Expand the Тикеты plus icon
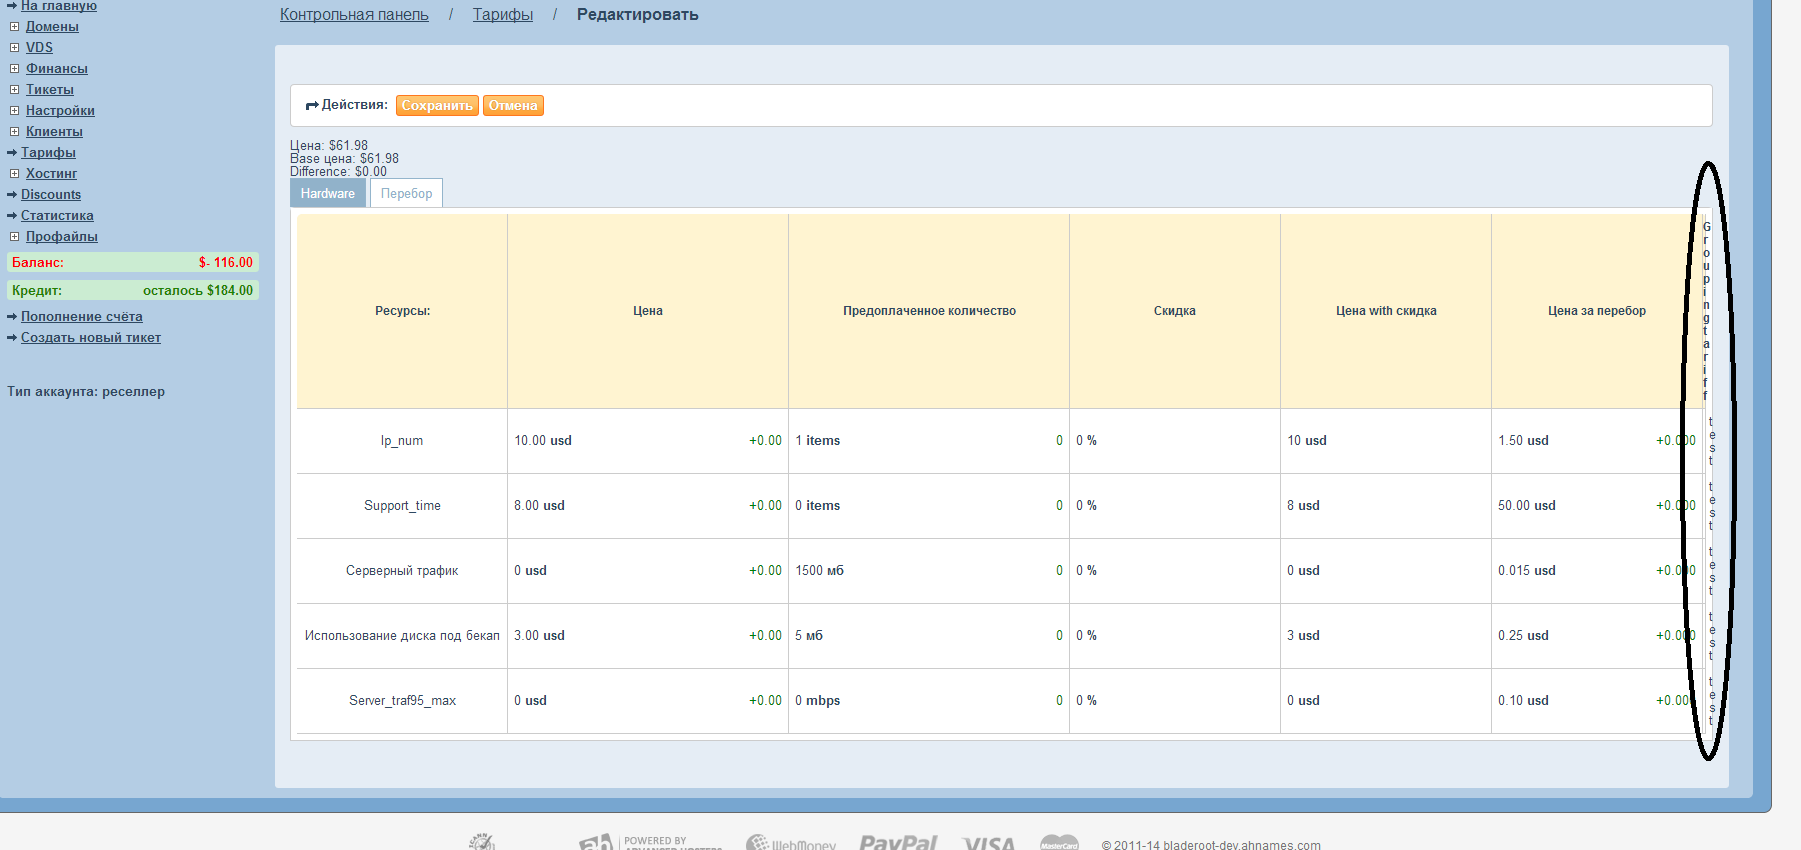The image size is (1801, 850). point(15,90)
